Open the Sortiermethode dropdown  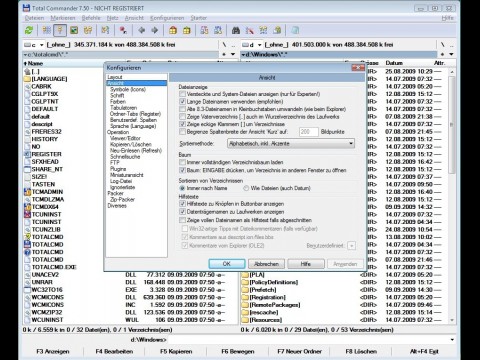click(x=291, y=144)
